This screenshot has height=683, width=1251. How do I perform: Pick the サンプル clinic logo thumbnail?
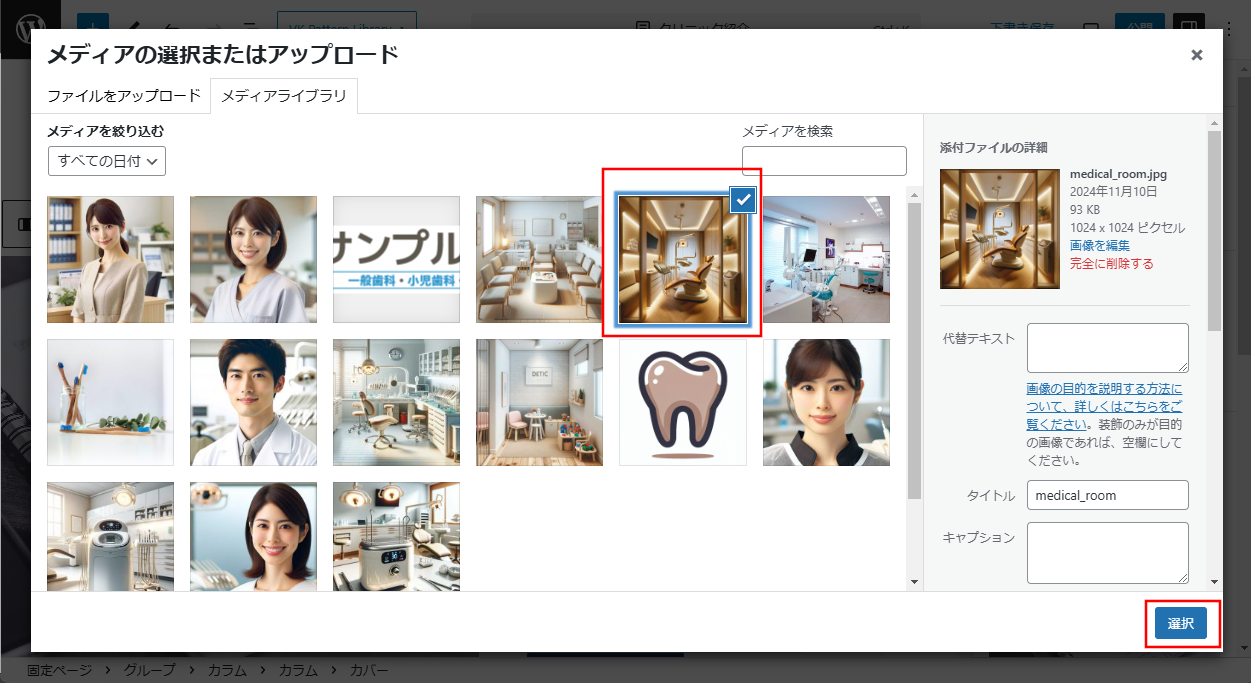click(x=396, y=259)
